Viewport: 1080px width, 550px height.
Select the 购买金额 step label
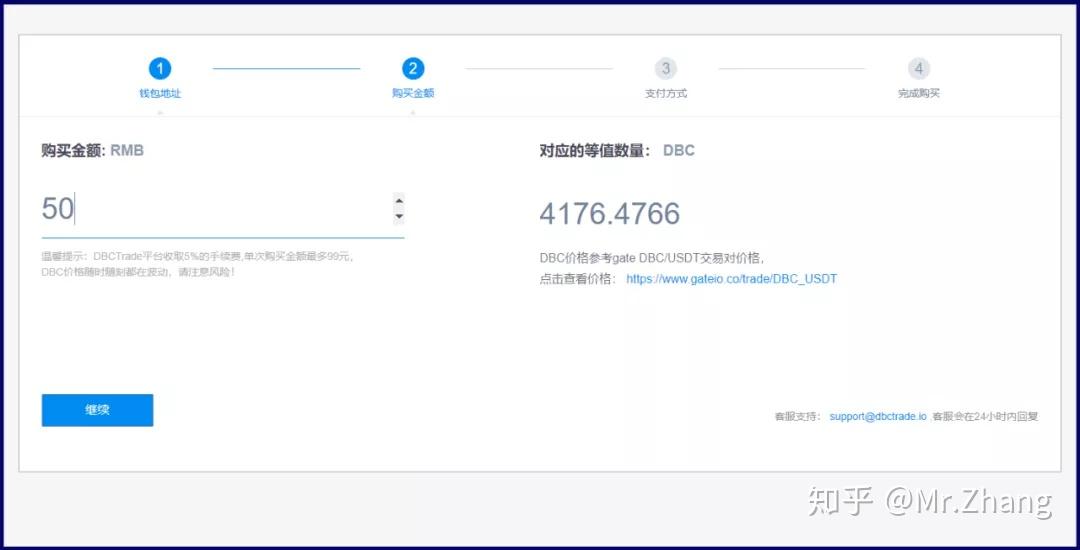(413, 94)
